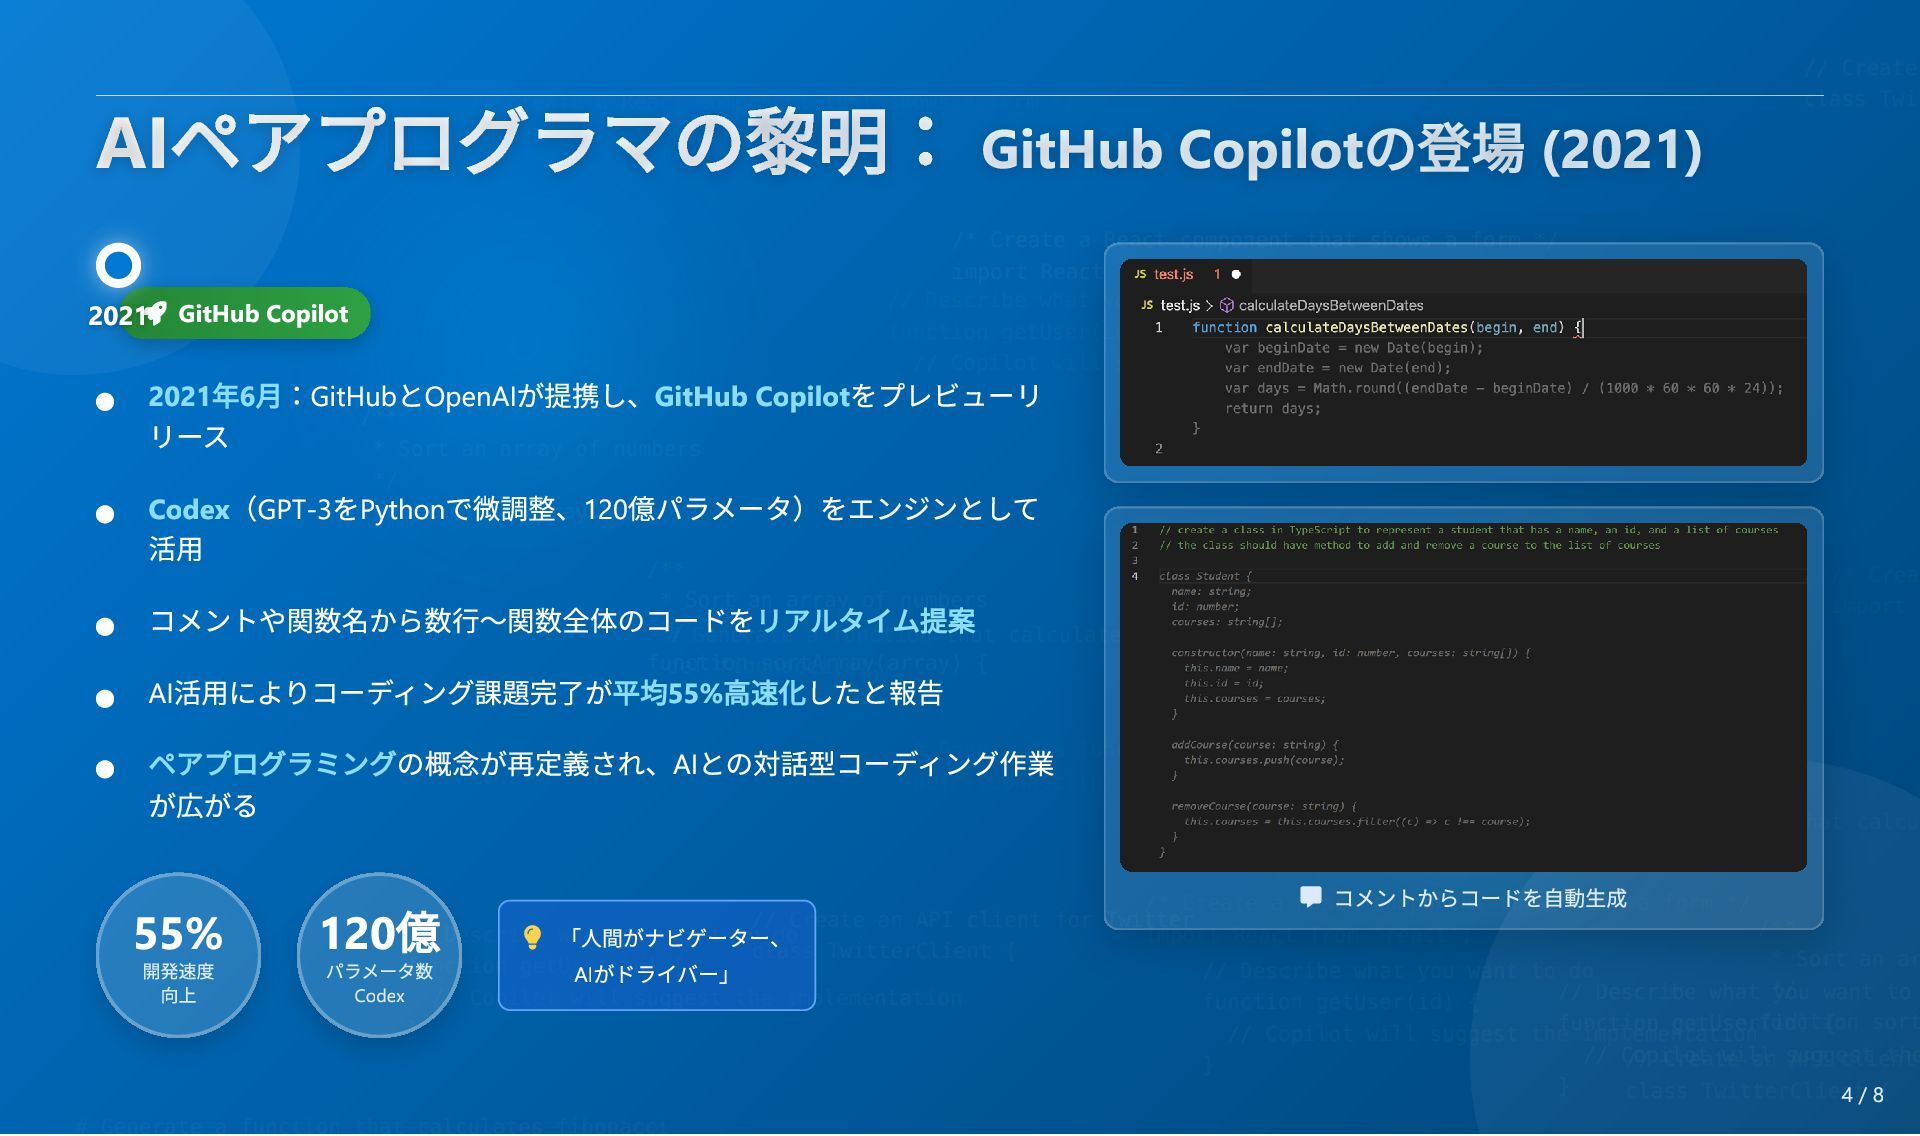The height and width of the screenshot is (1136, 1920).
Task: Click highlighted text リアルタイム提案
Action: [865, 621]
